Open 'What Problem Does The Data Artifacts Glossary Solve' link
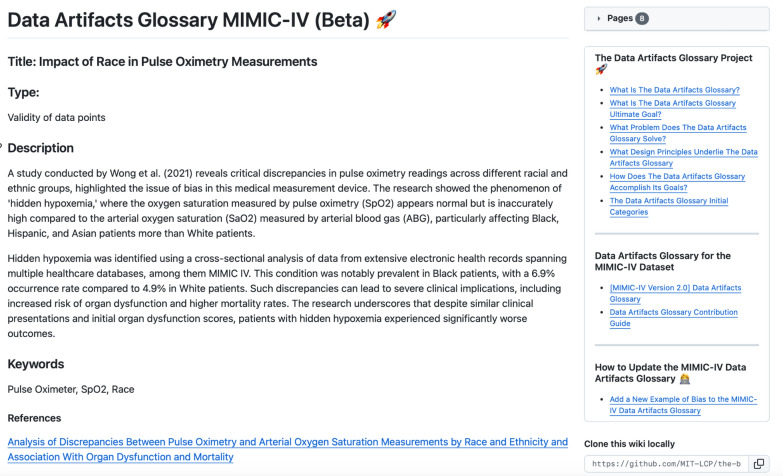This screenshot has width=783, height=476. [x=677, y=133]
